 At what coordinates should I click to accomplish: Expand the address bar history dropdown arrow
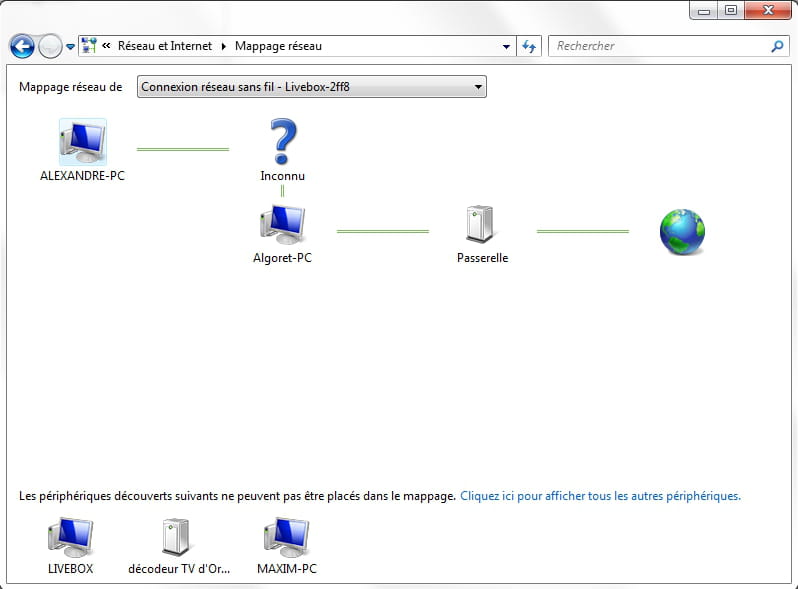[x=506, y=46]
